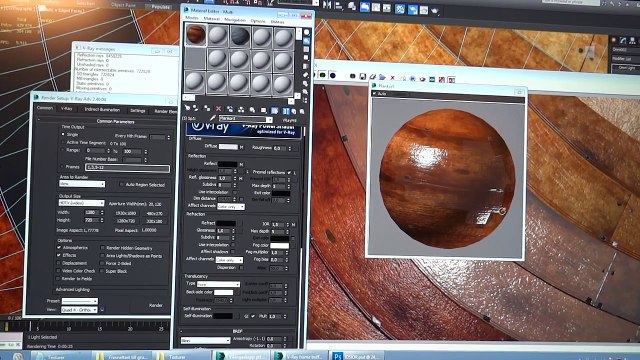
Task: Click save image icon in frame buffer toolbar
Action: click(362, 76)
